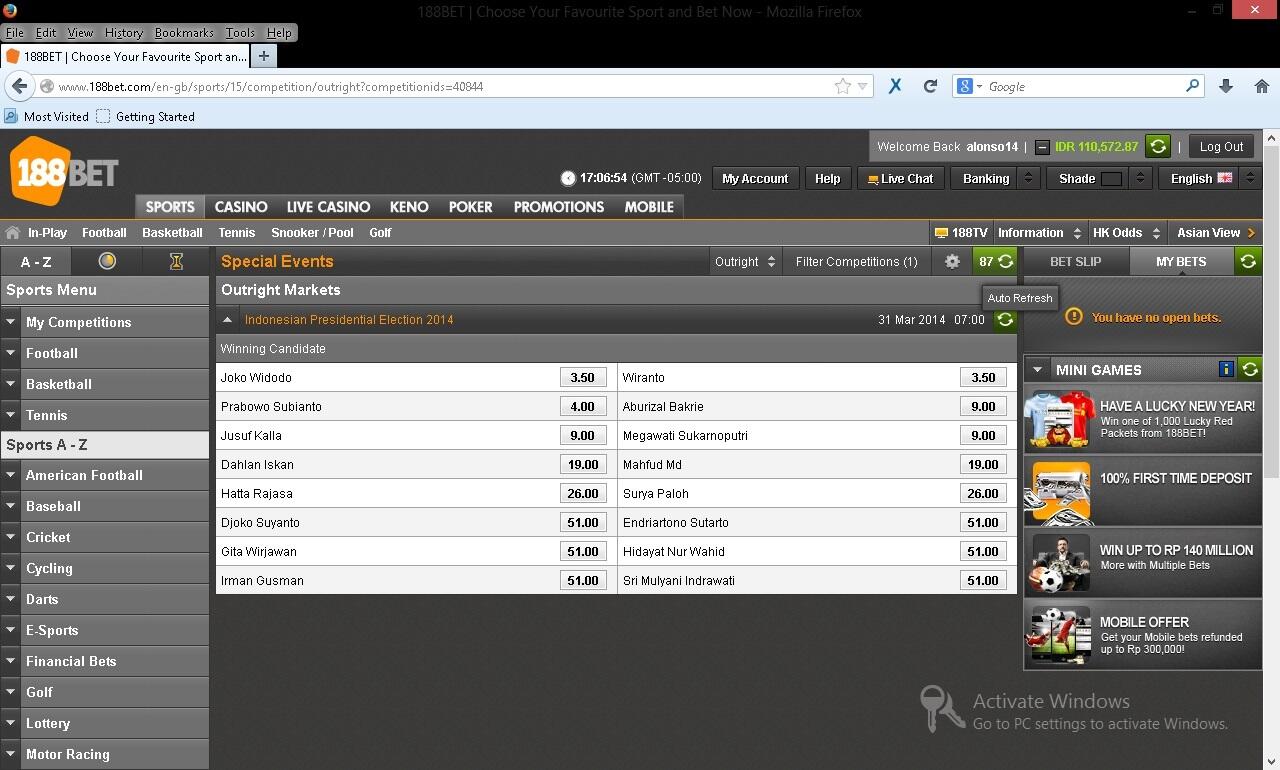The height and width of the screenshot is (770, 1280).
Task: Refresh the bet slip panel
Action: pyautogui.click(x=1248, y=261)
